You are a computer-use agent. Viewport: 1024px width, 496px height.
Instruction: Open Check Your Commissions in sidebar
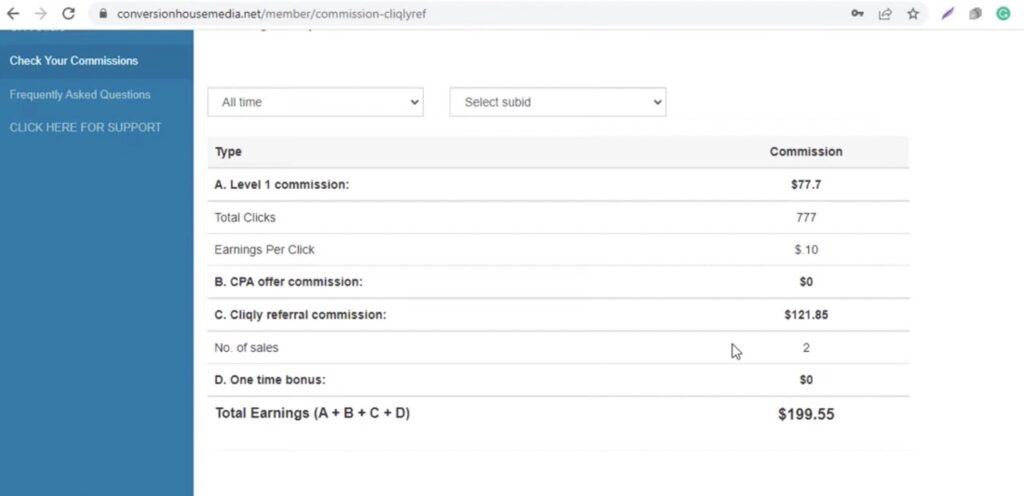coord(74,61)
